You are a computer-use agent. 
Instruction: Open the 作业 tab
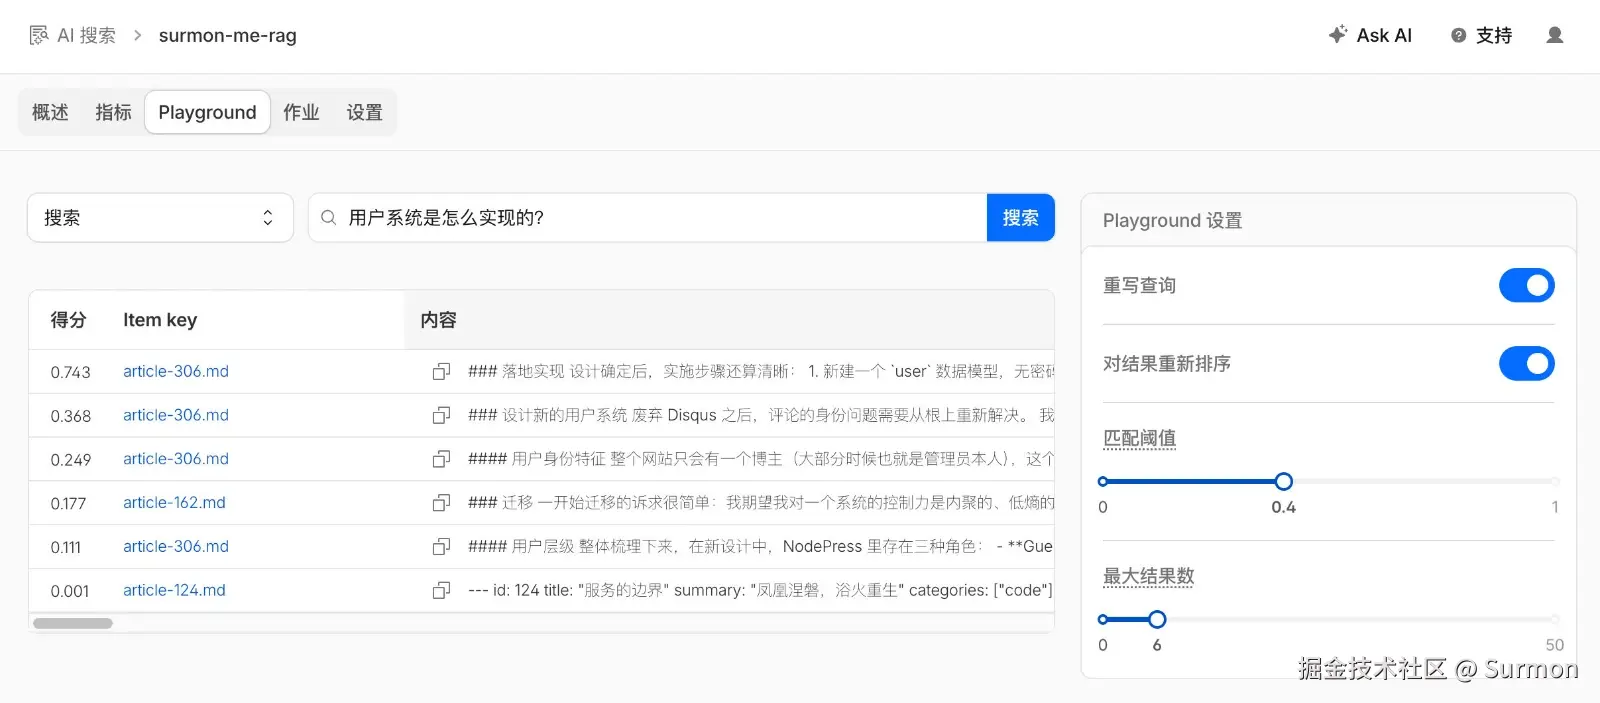coord(301,113)
